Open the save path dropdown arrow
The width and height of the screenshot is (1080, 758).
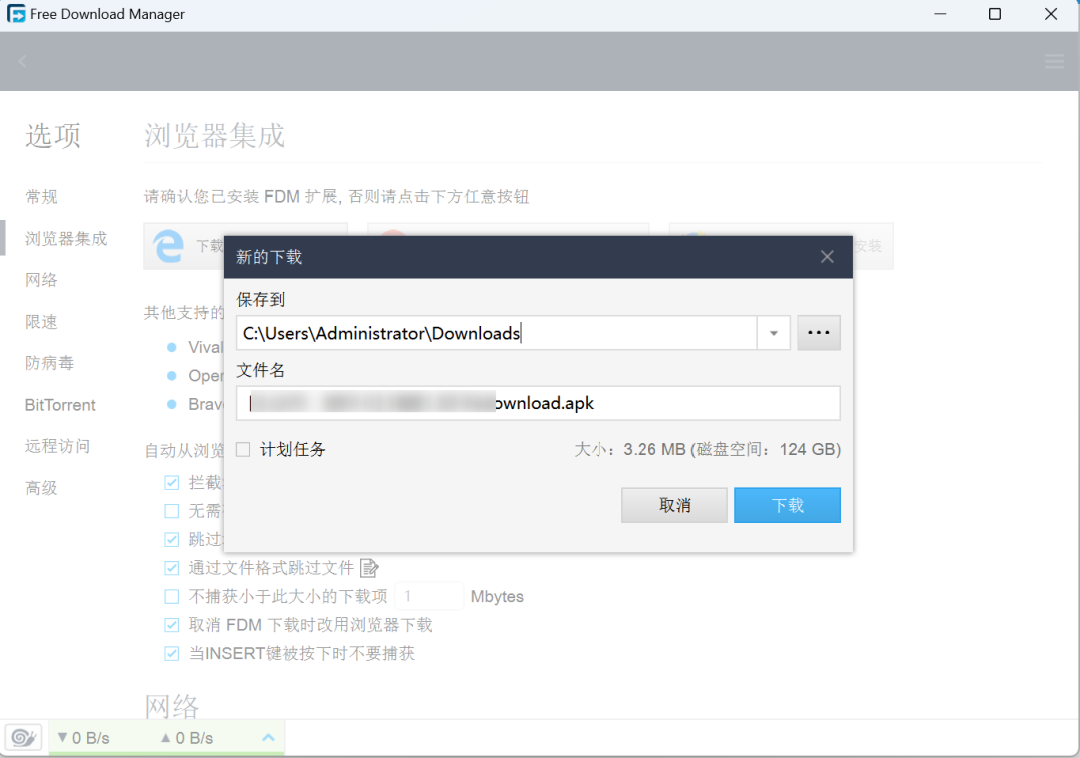point(774,332)
